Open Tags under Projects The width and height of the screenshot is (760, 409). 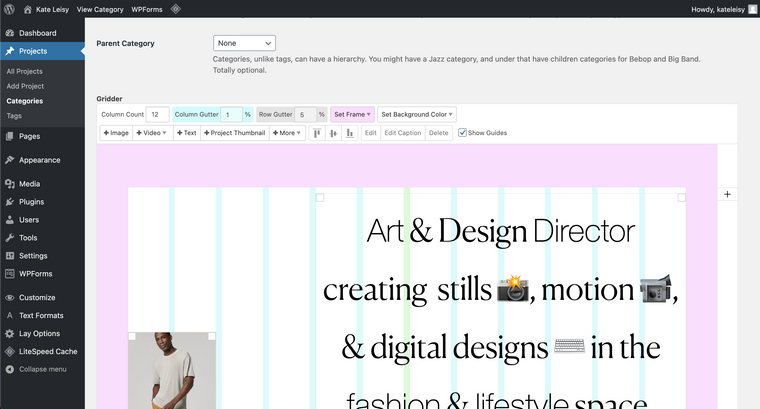click(14, 116)
